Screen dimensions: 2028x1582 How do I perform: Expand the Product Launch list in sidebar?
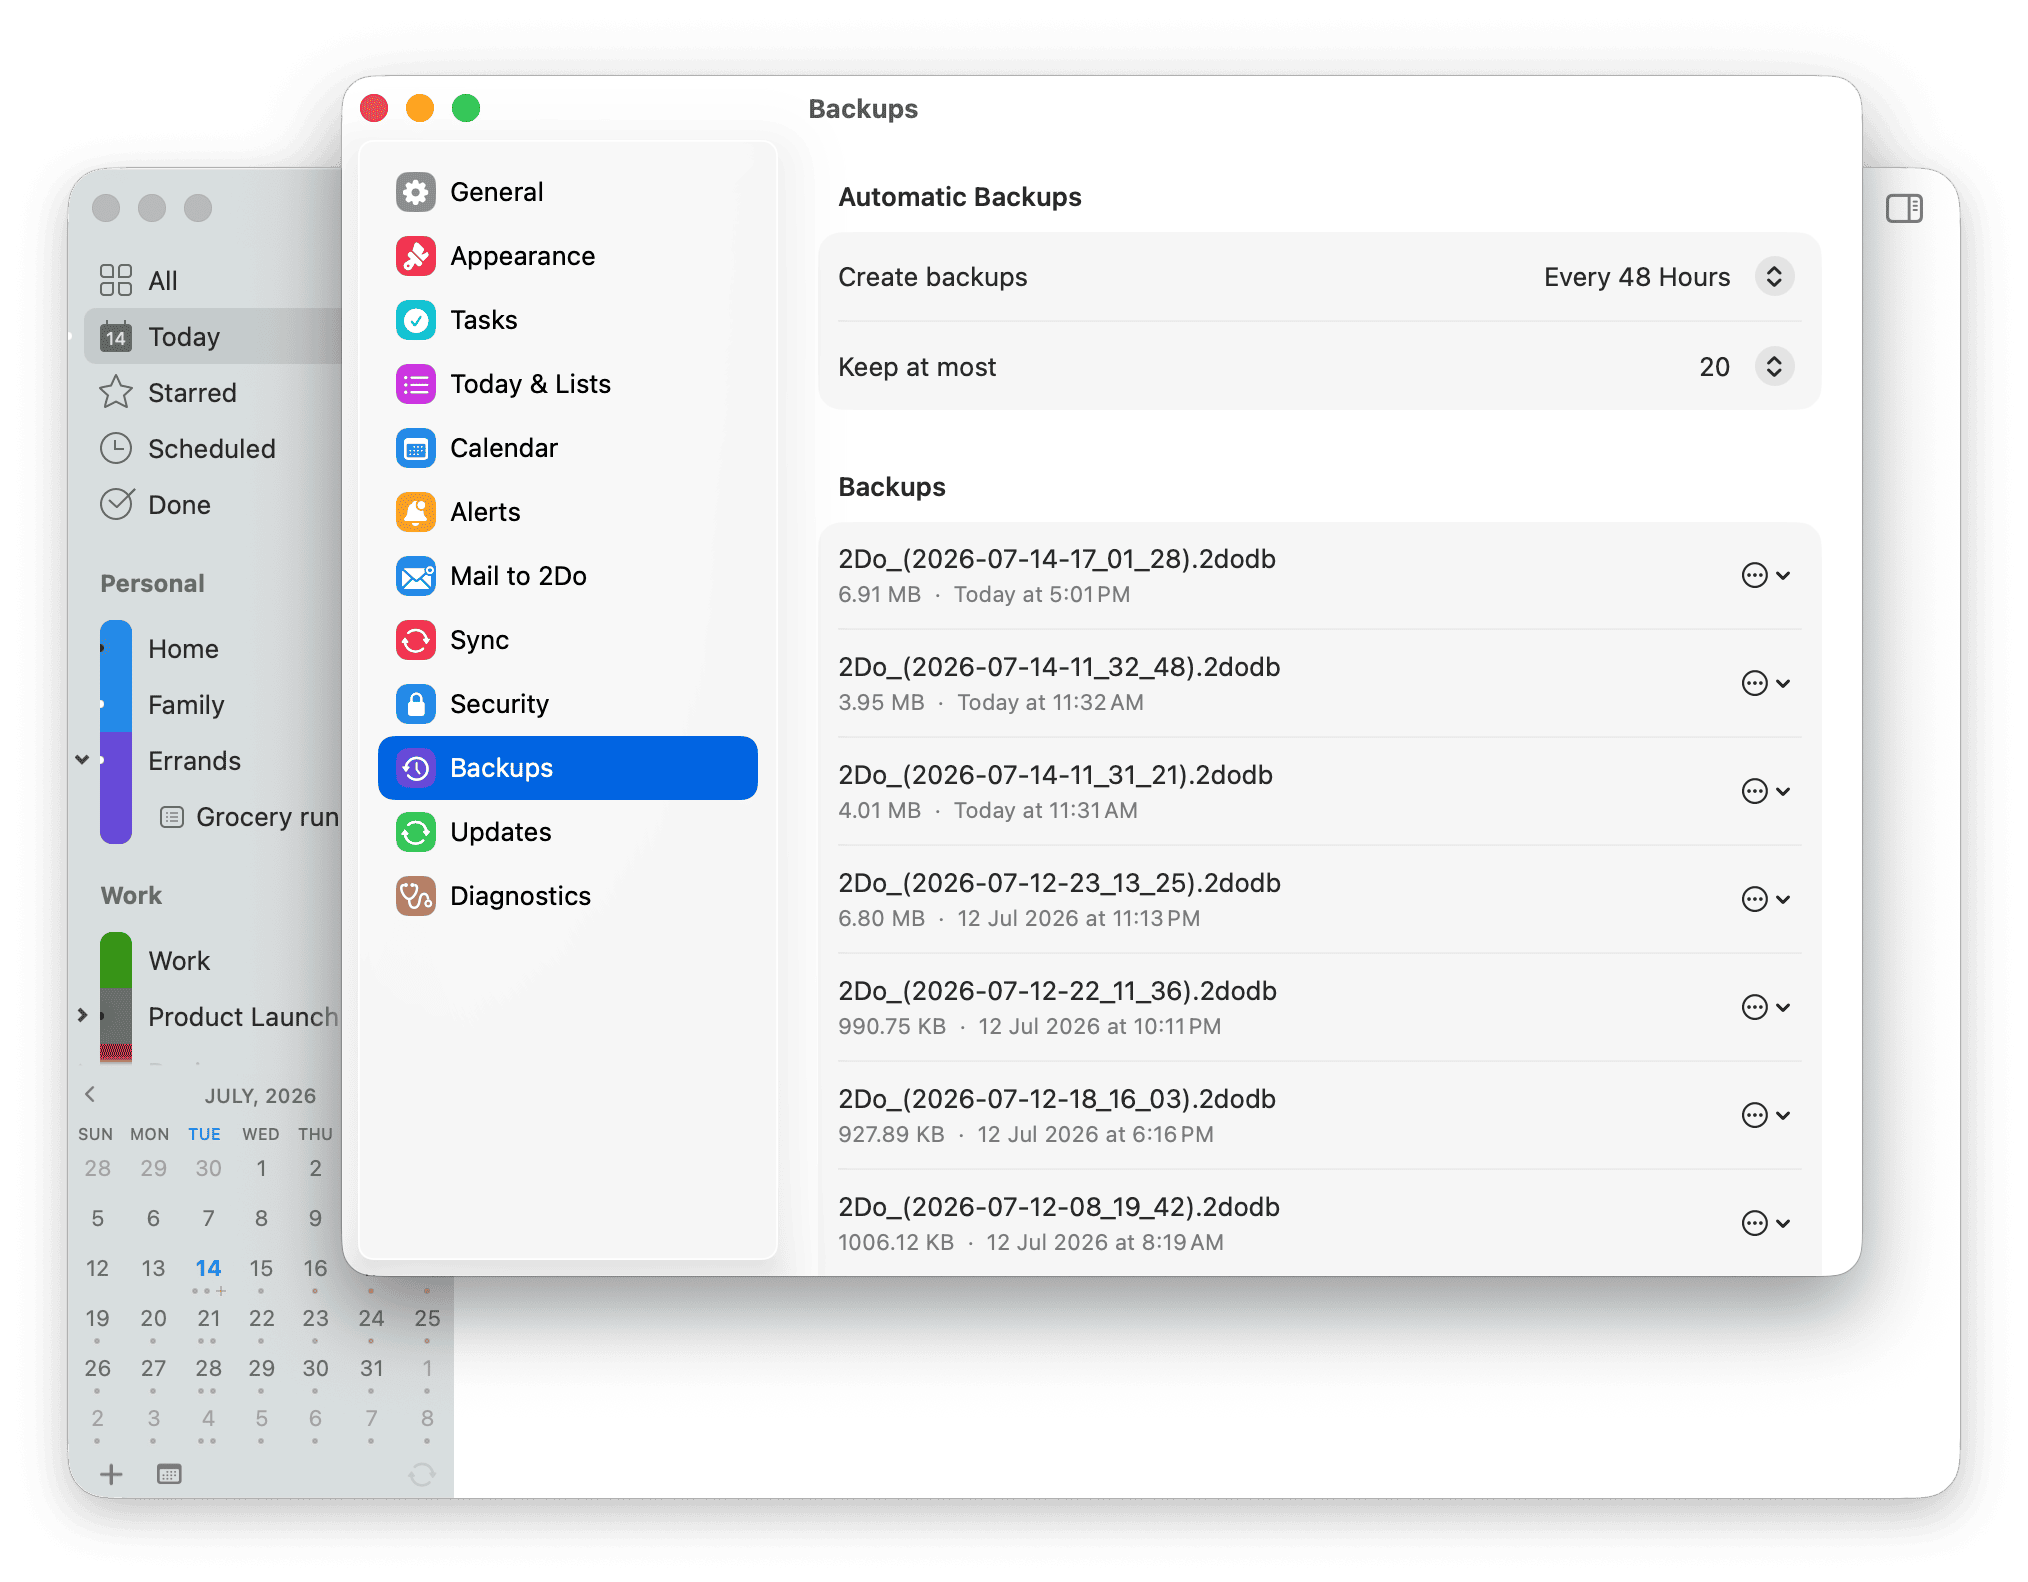82,1016
